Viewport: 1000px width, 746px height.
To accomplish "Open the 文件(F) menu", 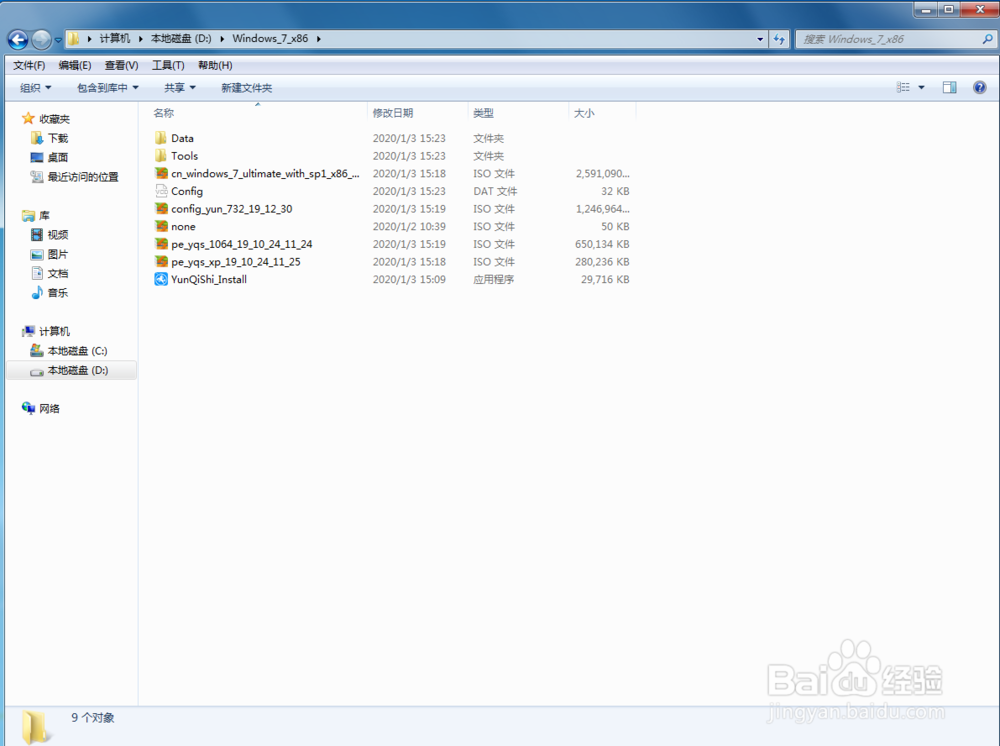I will click(x=29, y=65).
